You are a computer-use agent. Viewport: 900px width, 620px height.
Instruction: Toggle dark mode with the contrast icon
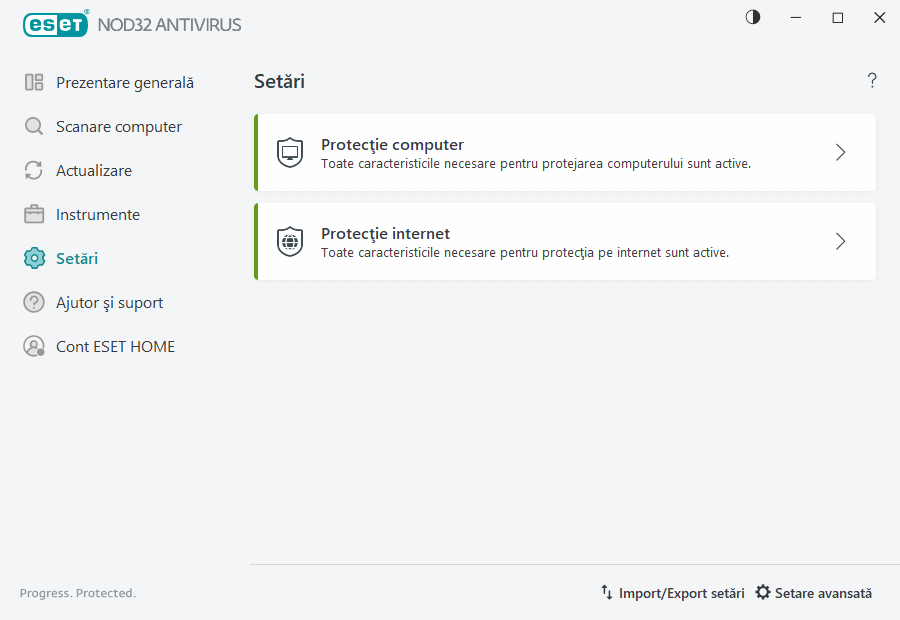point(752,17)
